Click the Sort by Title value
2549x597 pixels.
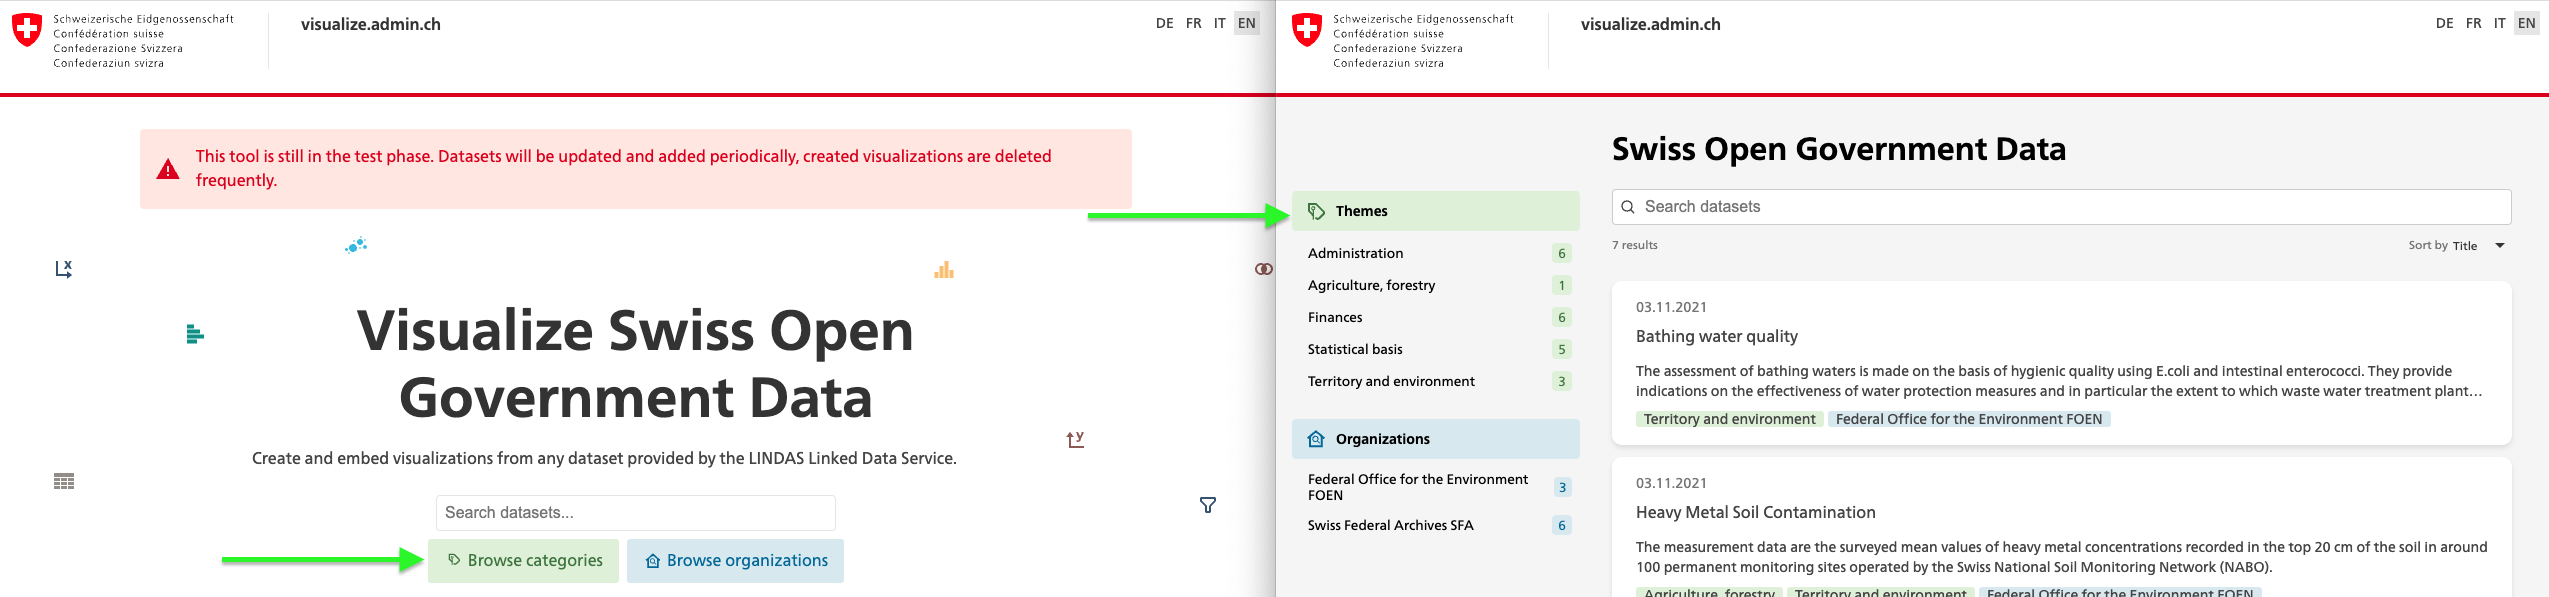[x=2465, y=246]
